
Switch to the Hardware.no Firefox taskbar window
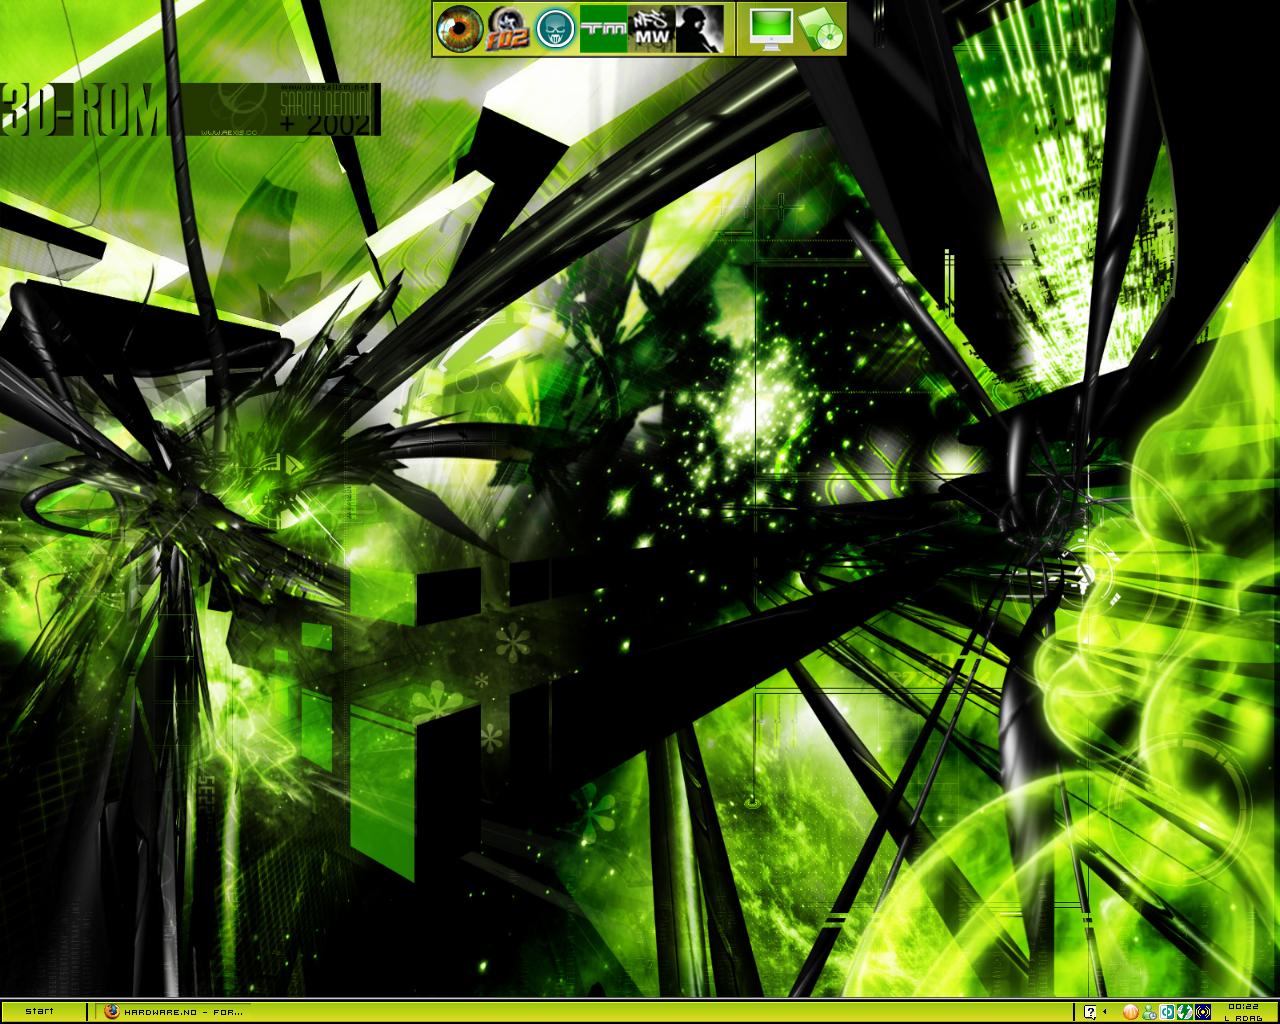pyautogui.click(x=174, y=1011)
